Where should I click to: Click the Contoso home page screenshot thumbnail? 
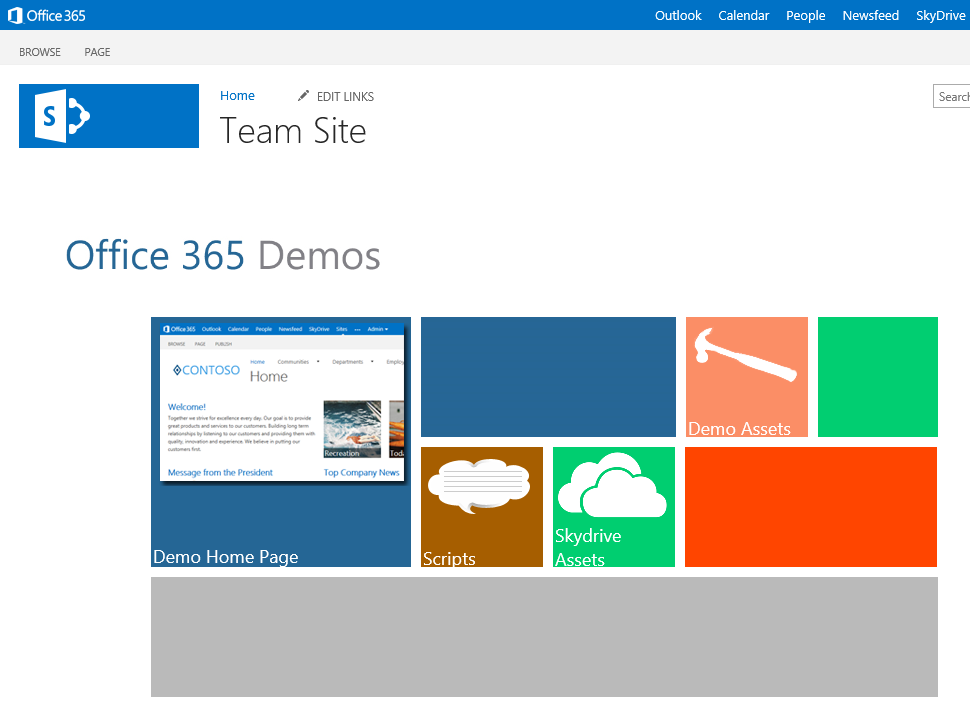pyautogui.click(x=282, y=402)
